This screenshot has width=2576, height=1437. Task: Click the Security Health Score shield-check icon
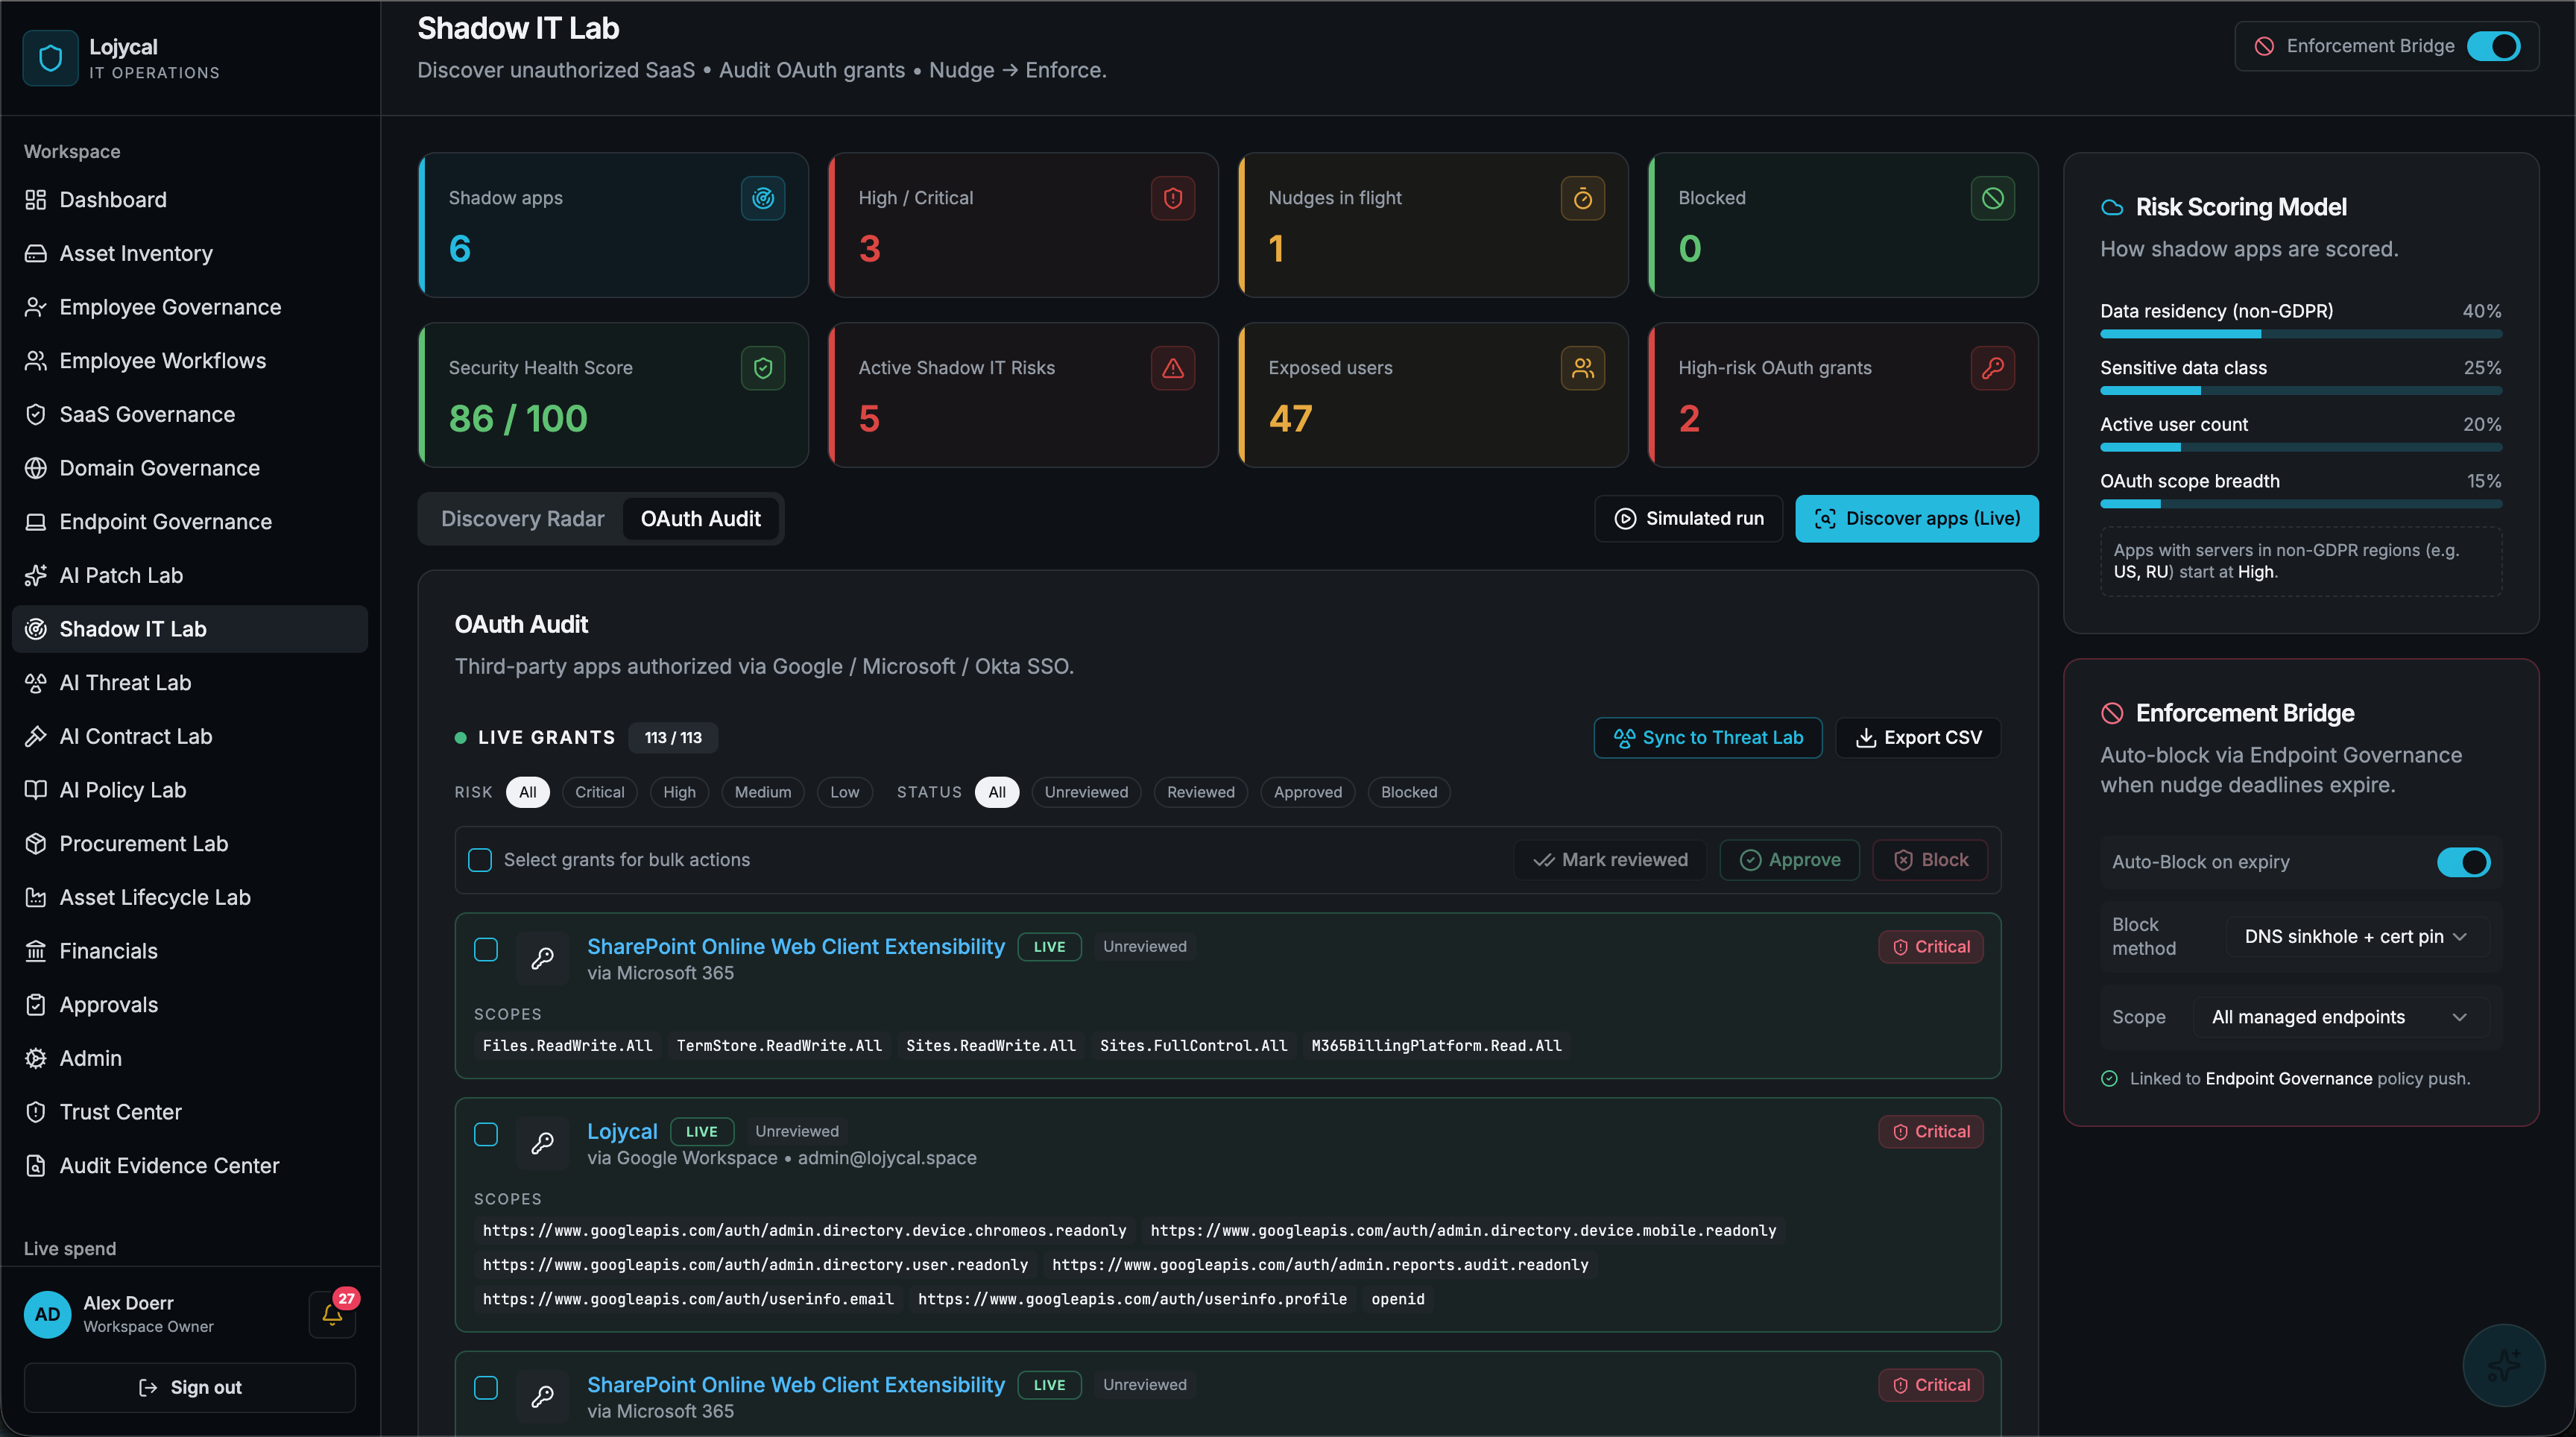(763, 368)
